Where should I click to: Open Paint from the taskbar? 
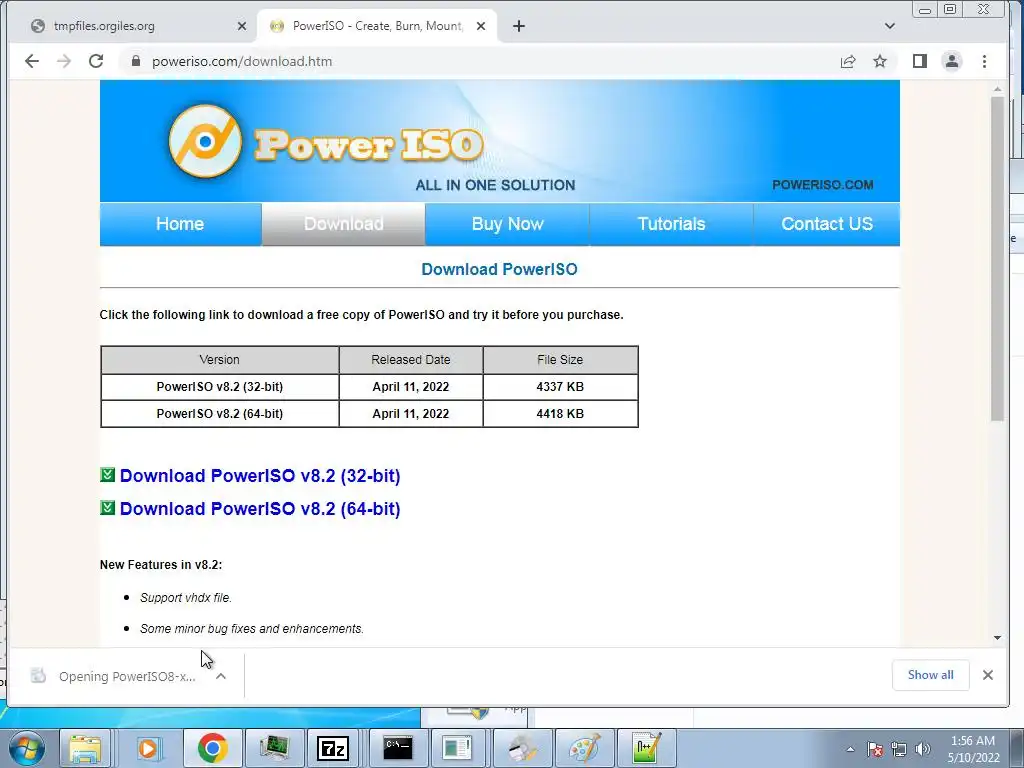[x=584, y=748]
